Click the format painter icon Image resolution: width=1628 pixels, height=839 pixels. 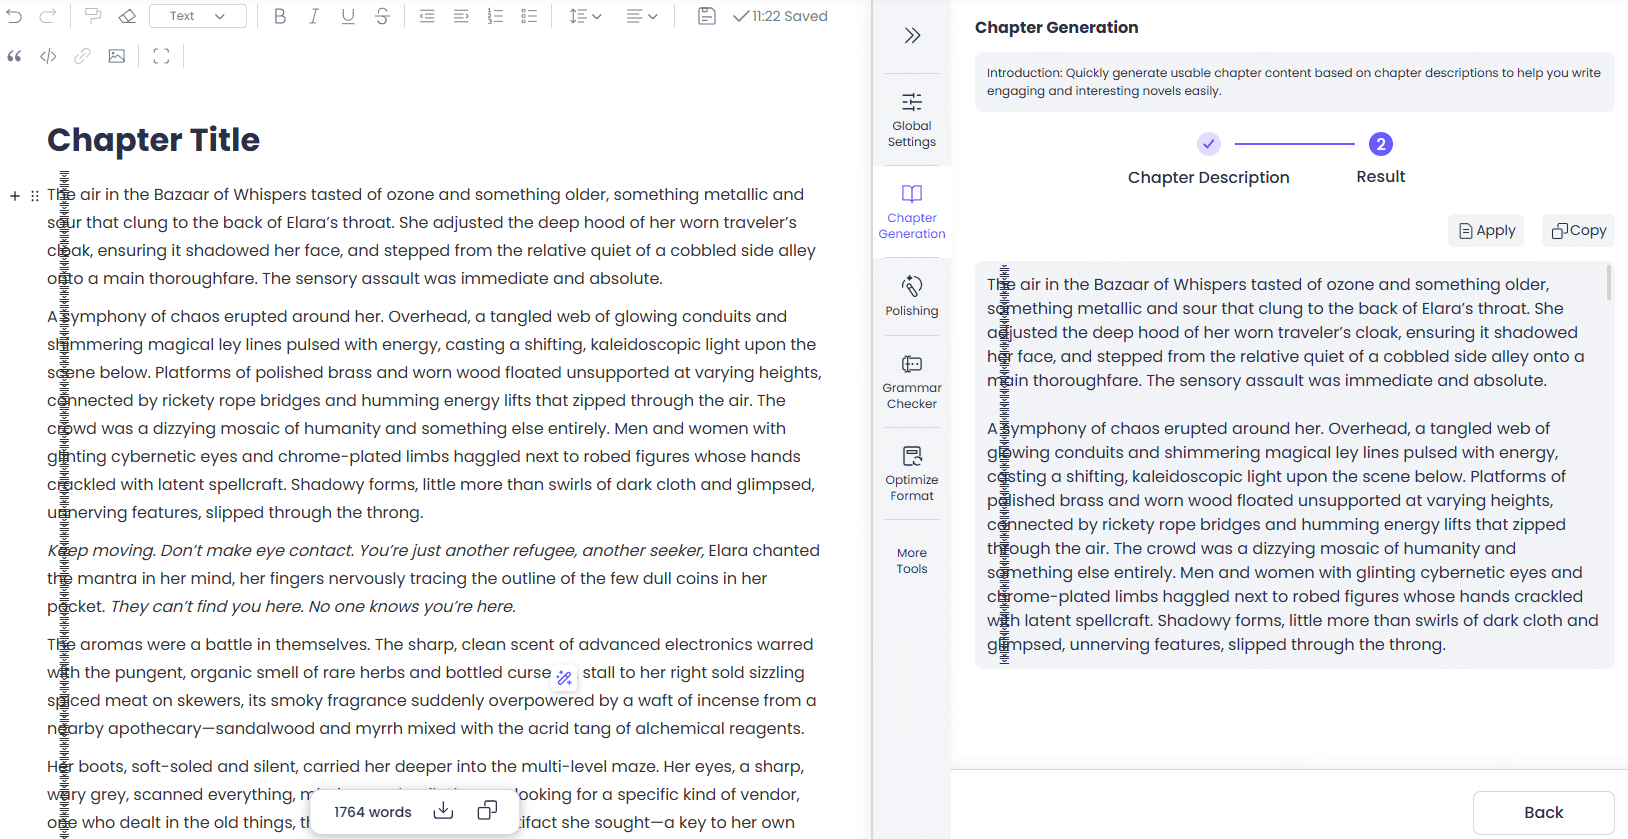coord(93,16)
